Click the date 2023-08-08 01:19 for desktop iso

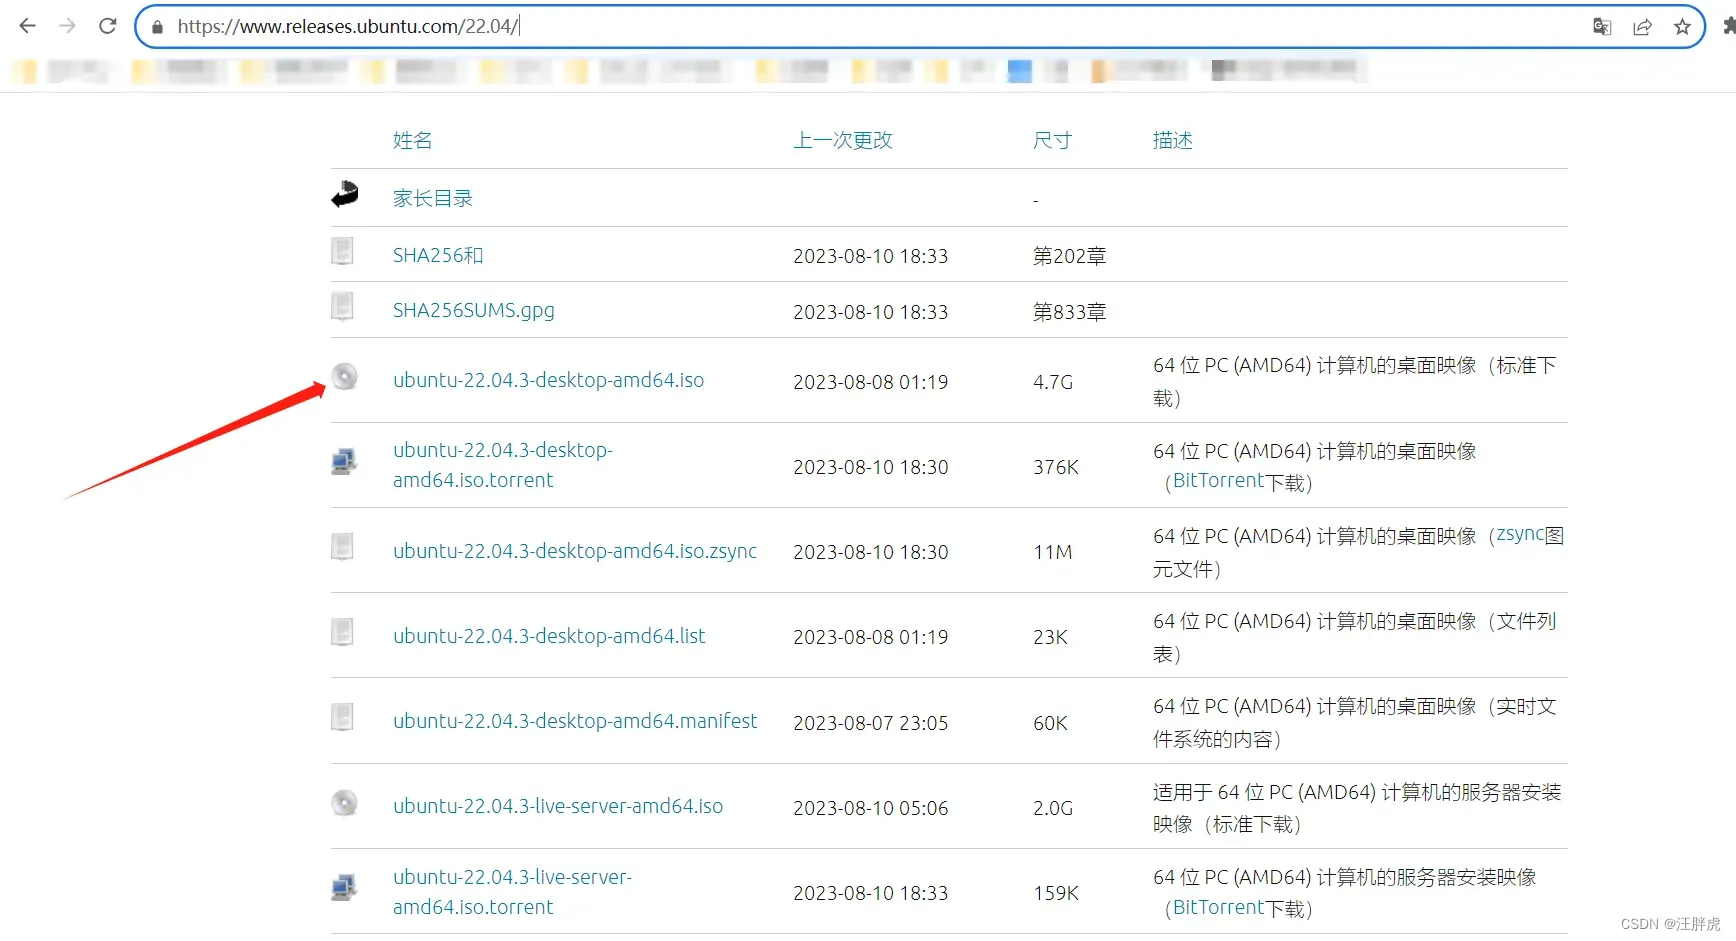click(870, 382)
